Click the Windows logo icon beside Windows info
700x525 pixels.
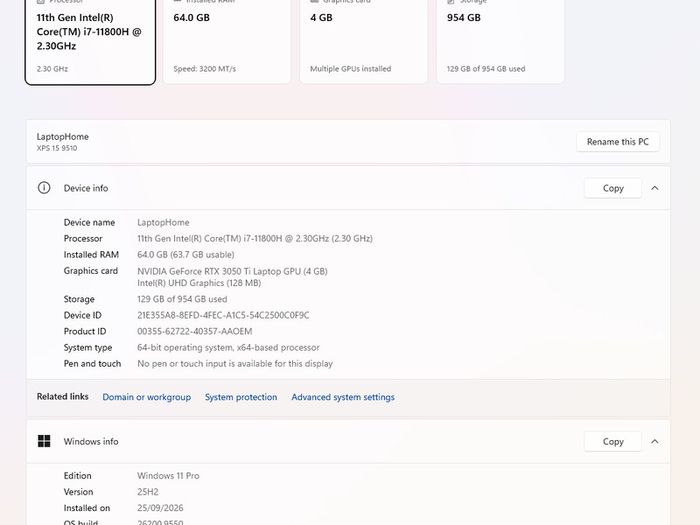pos(44,442)
